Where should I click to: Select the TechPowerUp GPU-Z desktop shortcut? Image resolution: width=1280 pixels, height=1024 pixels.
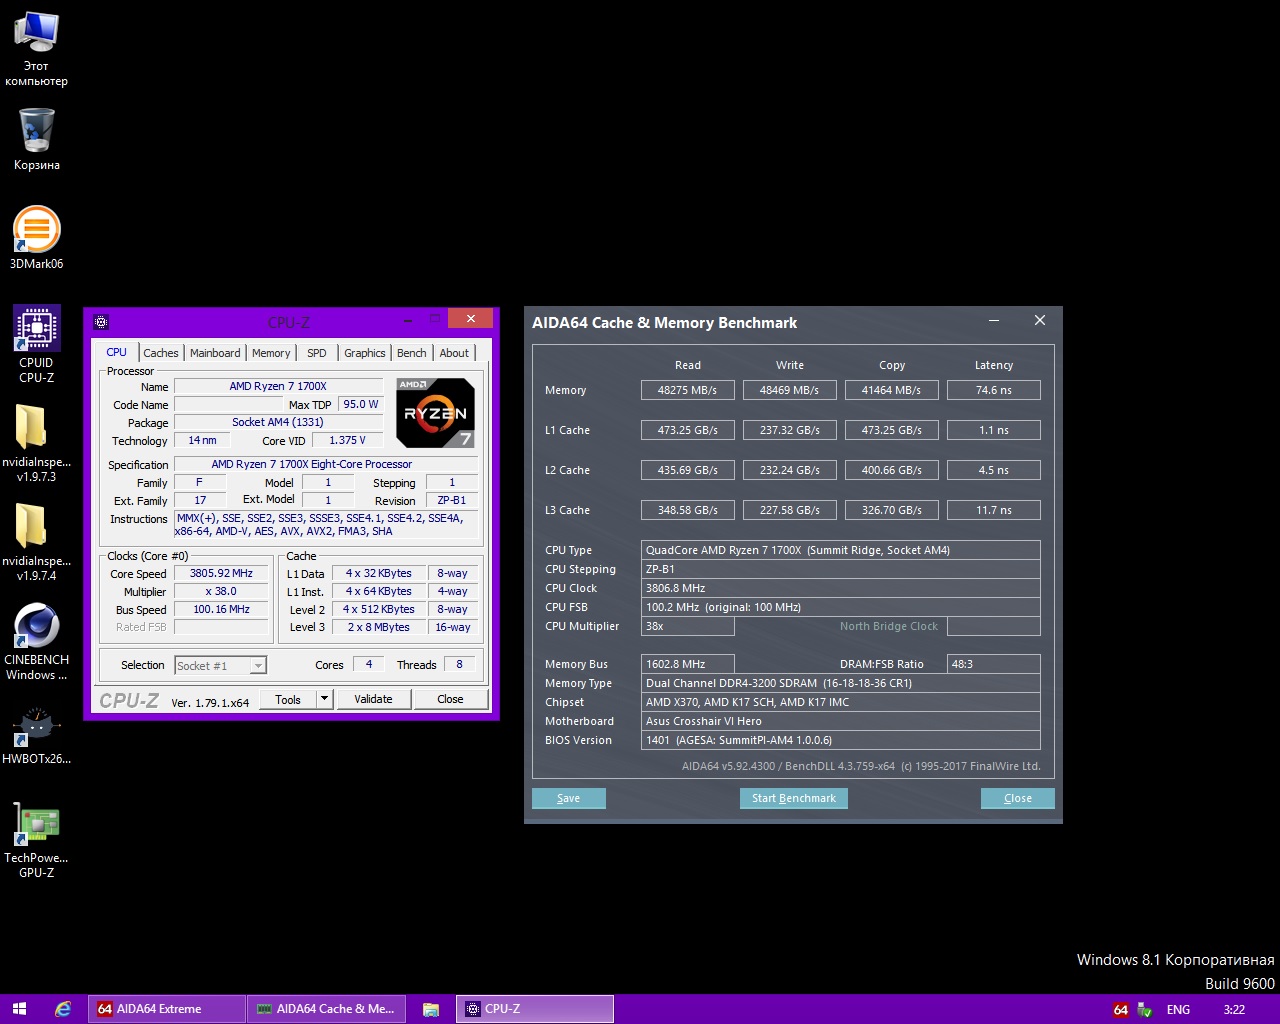pos(36,840)
